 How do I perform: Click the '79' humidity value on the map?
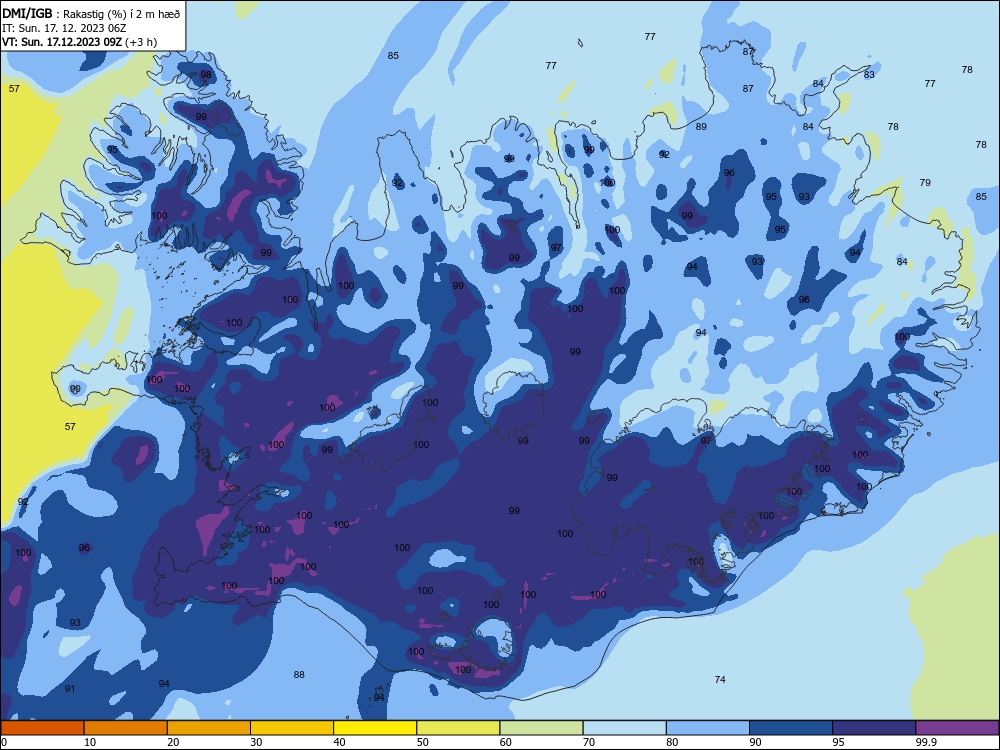coord(925,182)
